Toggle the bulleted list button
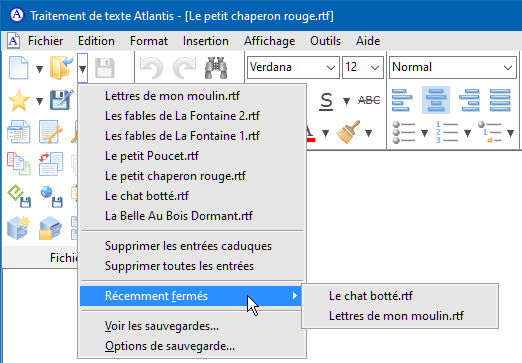The height and width of the screenshot is (363, 522). coord(404,132)
